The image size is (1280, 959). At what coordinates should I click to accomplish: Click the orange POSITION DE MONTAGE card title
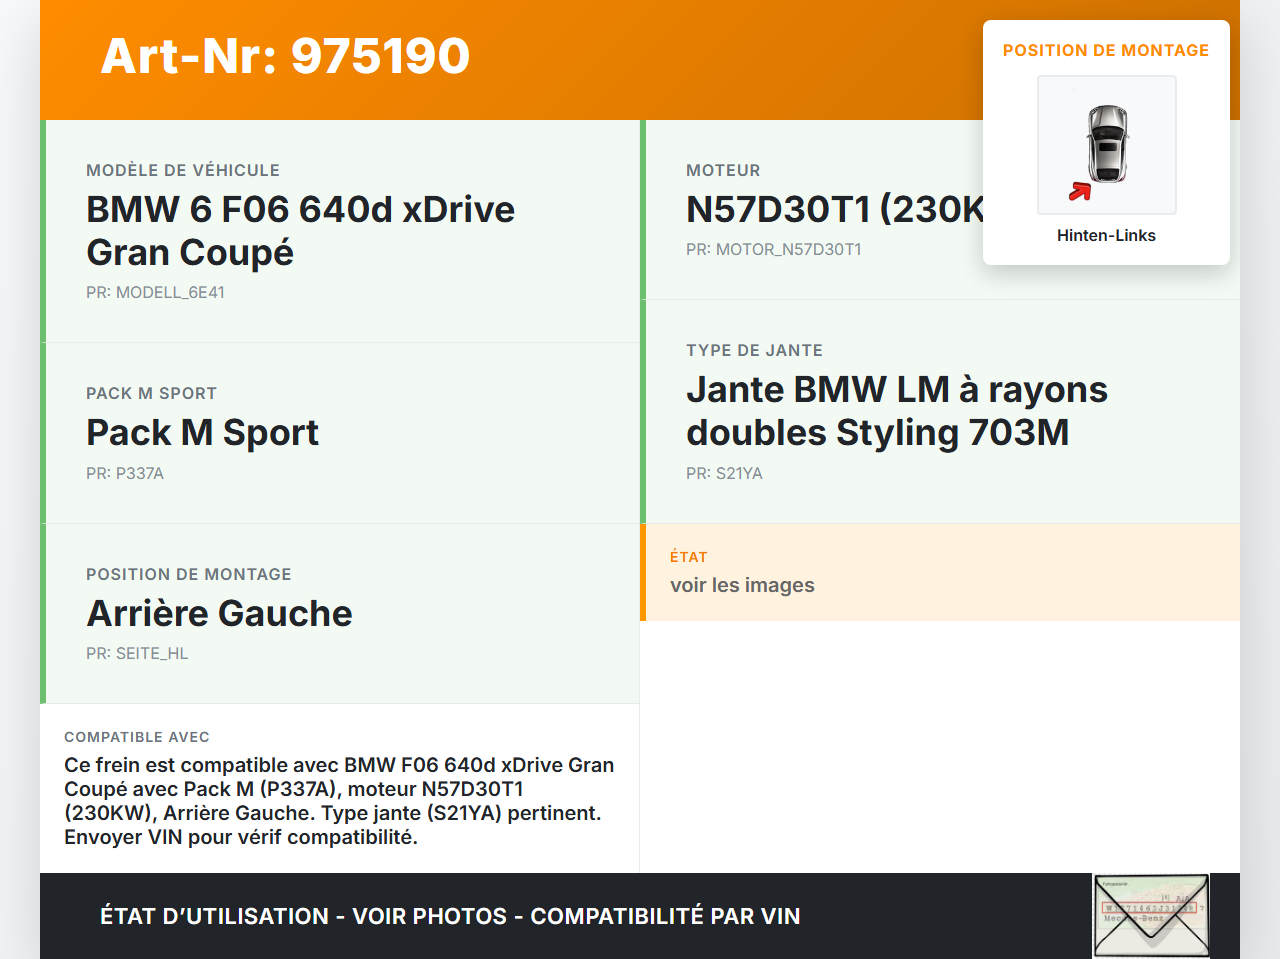click(x=1105, y=50)
